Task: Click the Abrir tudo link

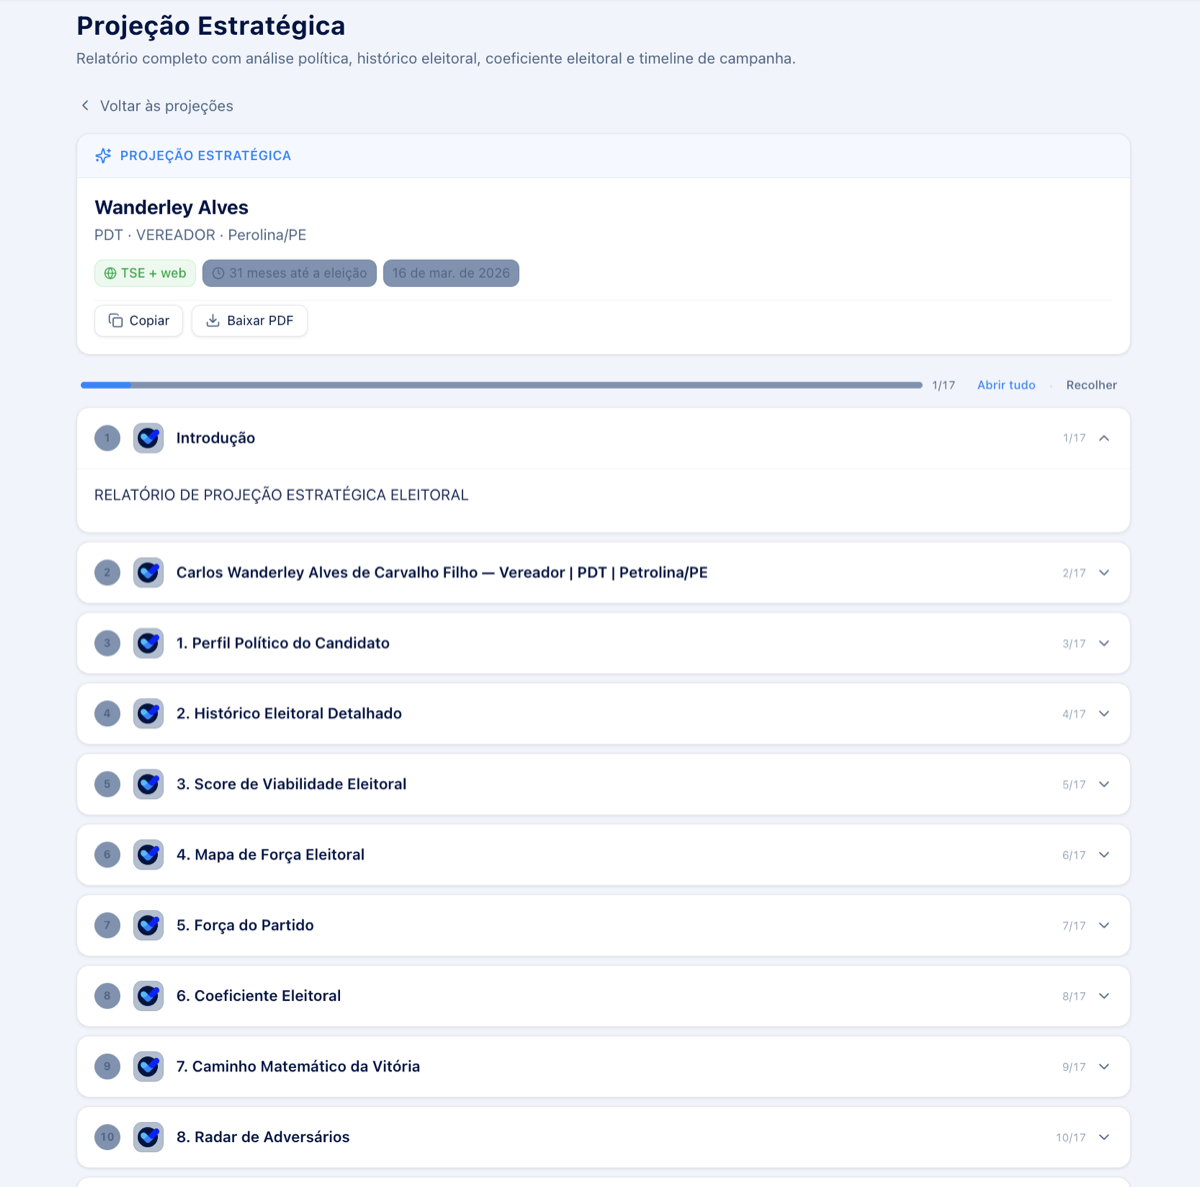Action: point(1006,384)
